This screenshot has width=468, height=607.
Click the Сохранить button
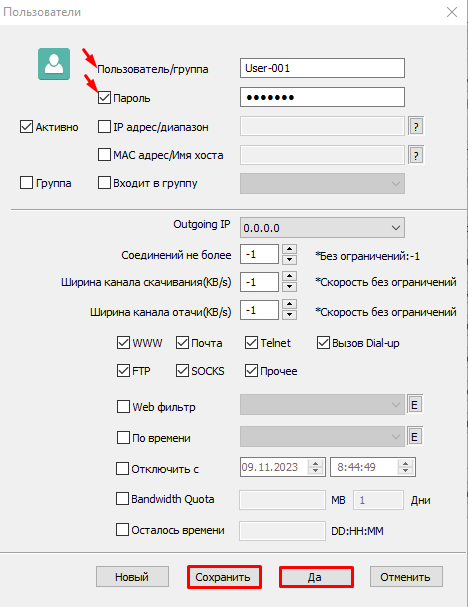click(x=224, y=577)
